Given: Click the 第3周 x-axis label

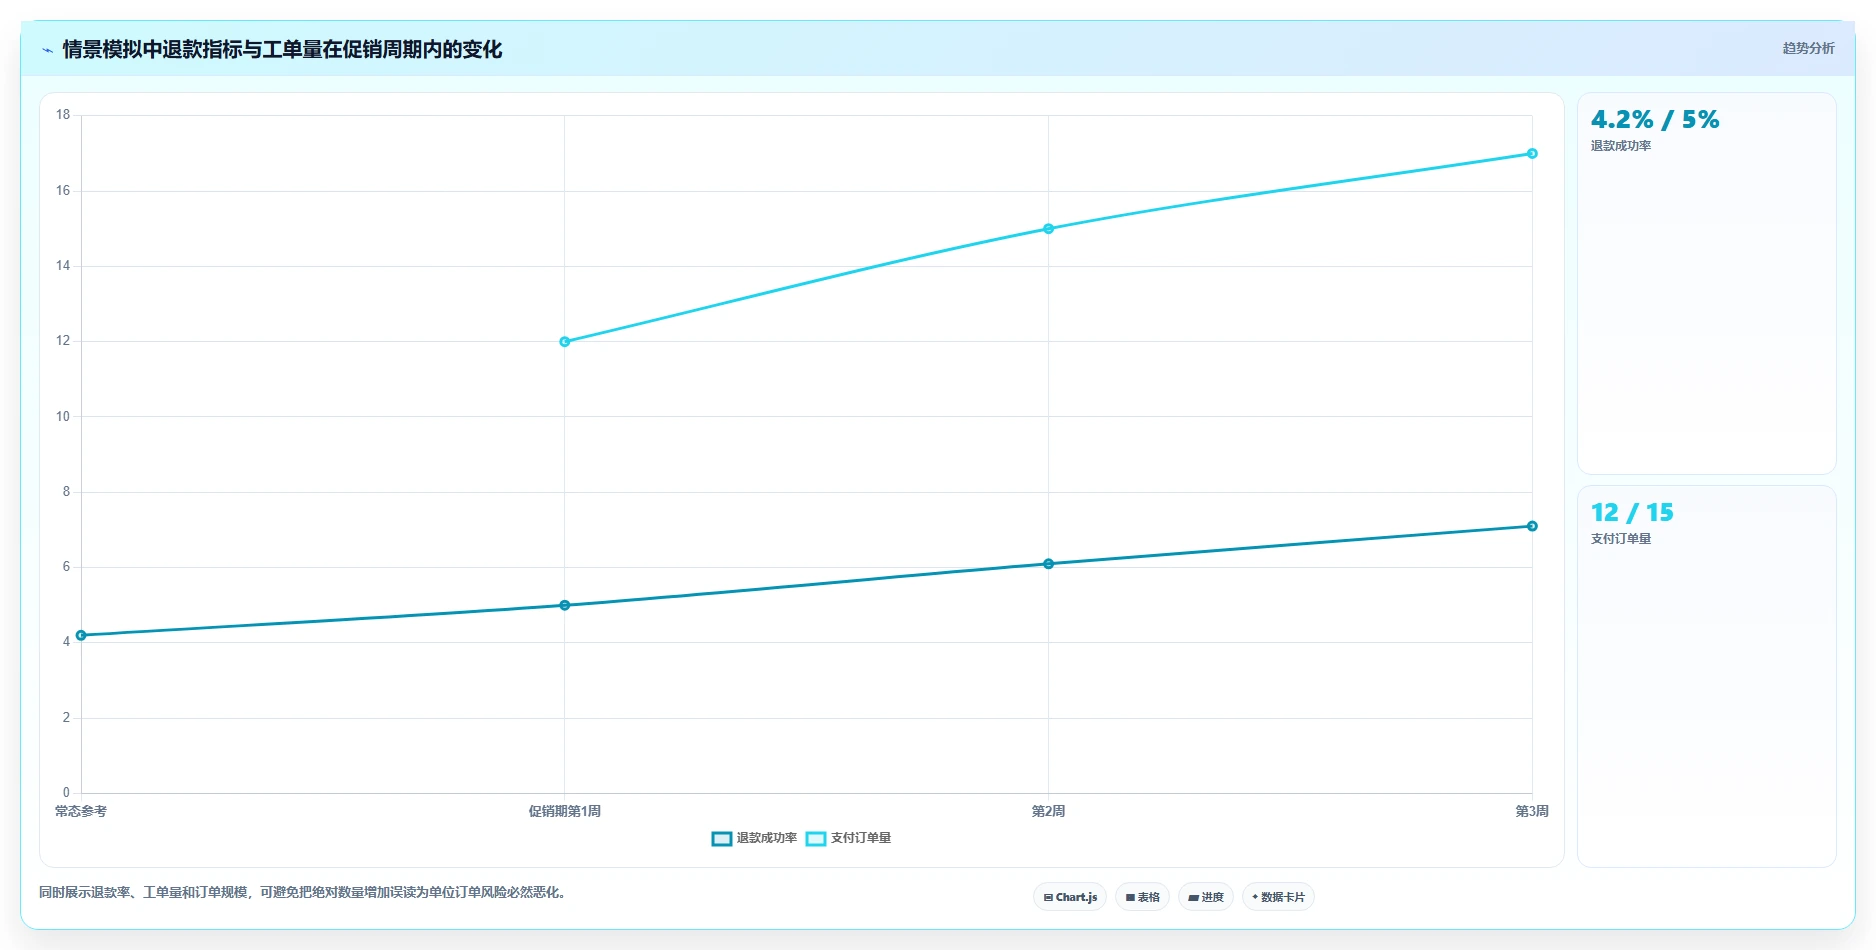Looking at the screenshot, I should point(1532,811).
